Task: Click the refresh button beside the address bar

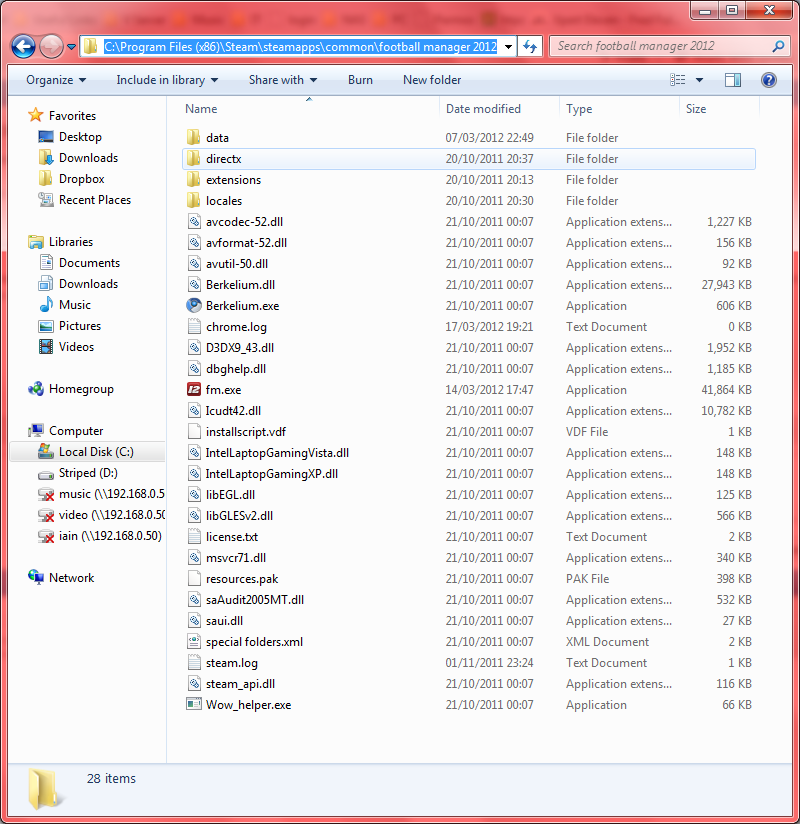Action: 530,47
